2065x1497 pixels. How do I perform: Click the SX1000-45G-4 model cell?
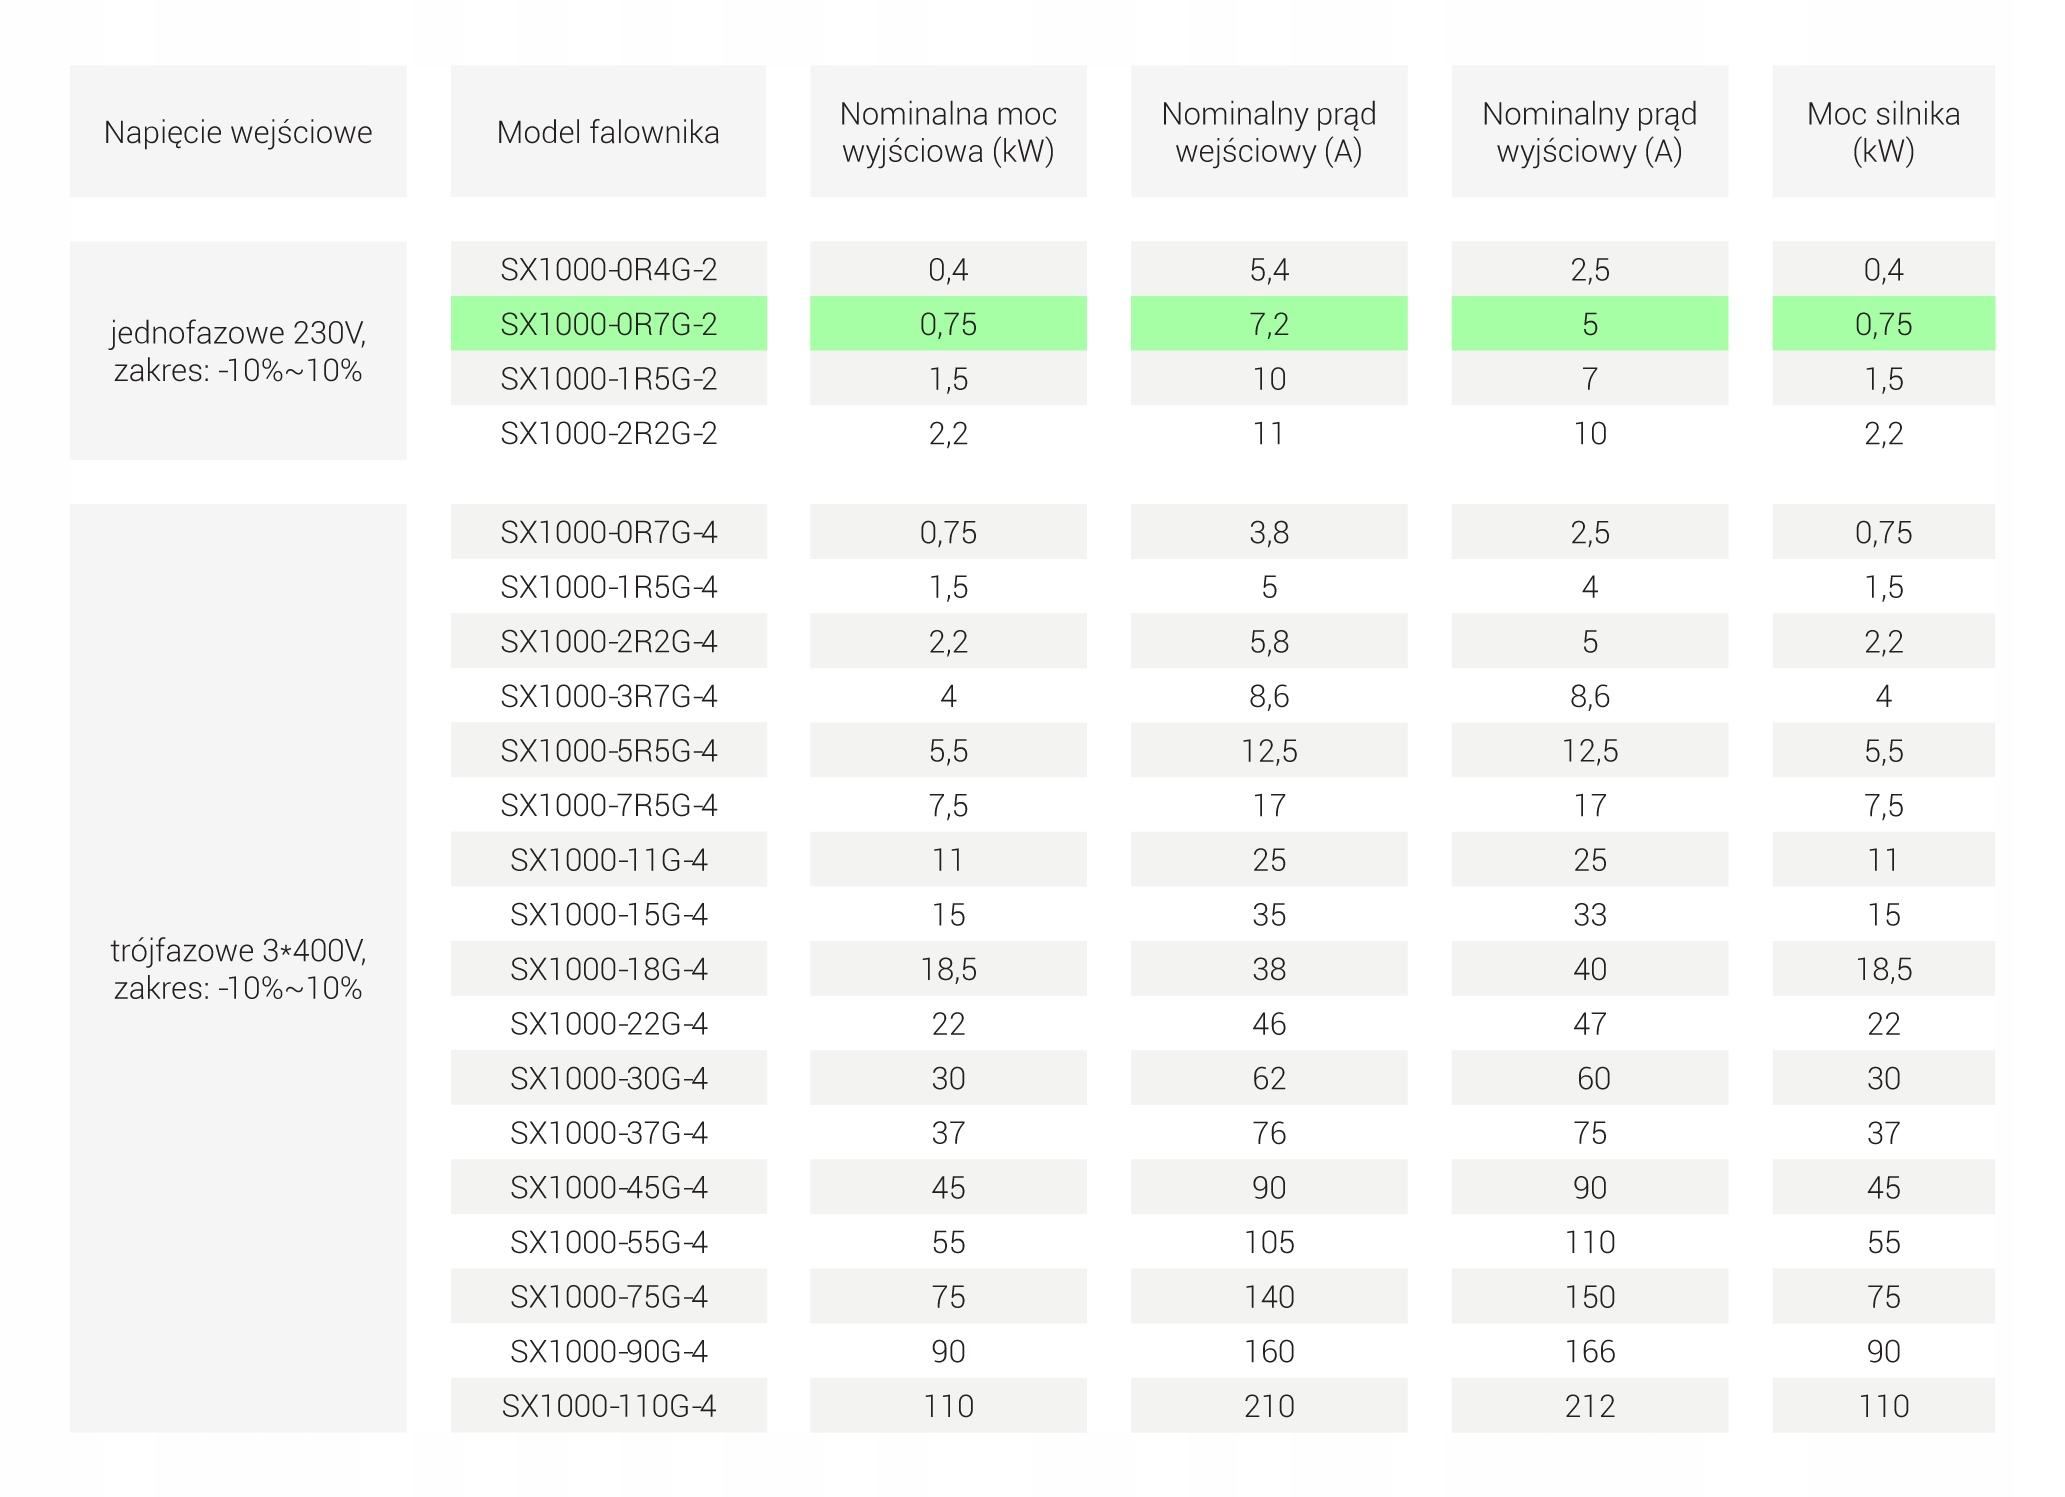(608, 1187)
